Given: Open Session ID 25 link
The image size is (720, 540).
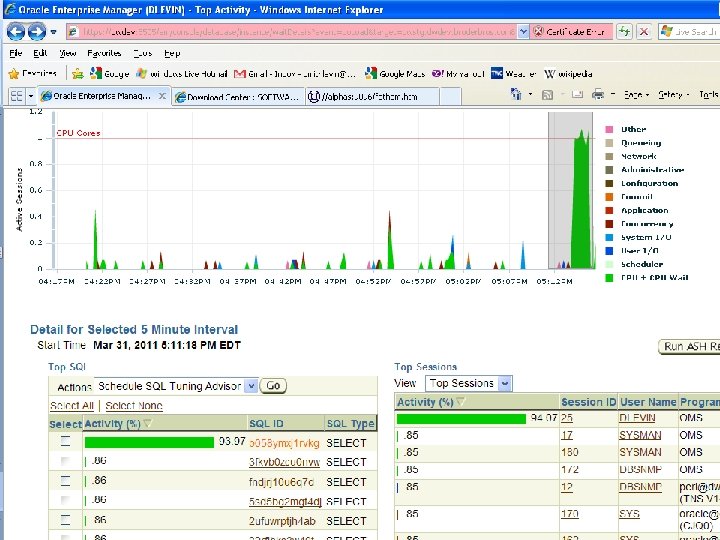Looking at the screenshot, I should (567, 418).
